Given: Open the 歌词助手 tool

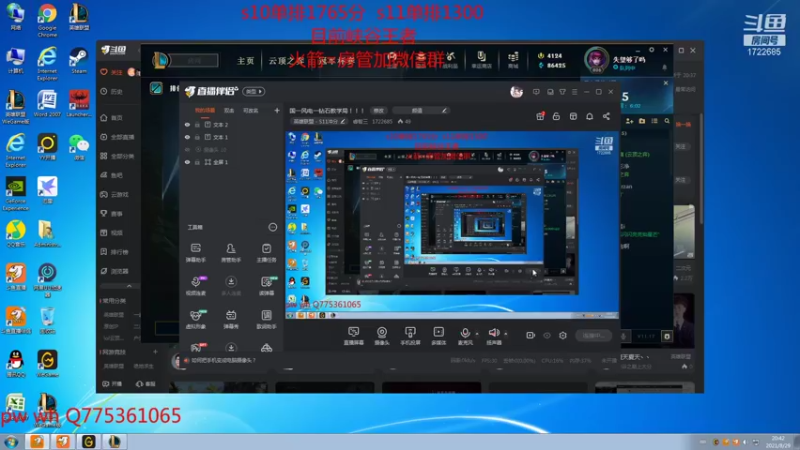Looking at the screenshot, I should click(266, 319).
